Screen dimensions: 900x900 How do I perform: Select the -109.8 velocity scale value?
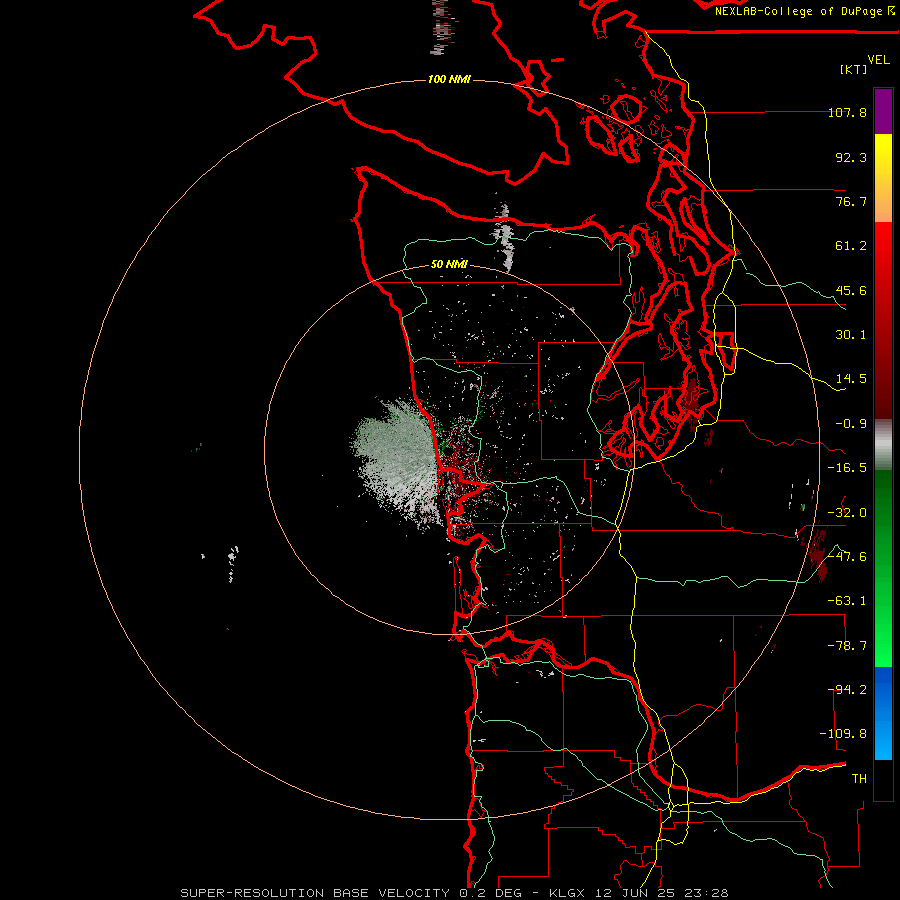point(843,734)
